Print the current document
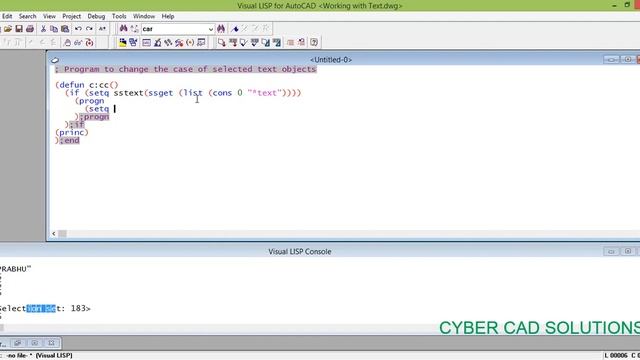640x360 pixels. click(x=30, y=29)
